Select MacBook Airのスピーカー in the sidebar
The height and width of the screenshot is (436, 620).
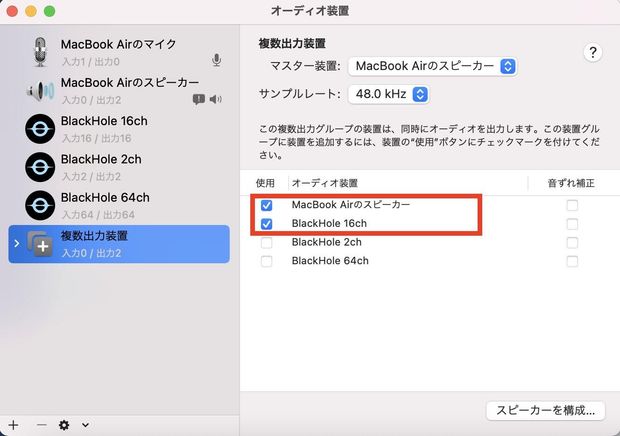119,91
